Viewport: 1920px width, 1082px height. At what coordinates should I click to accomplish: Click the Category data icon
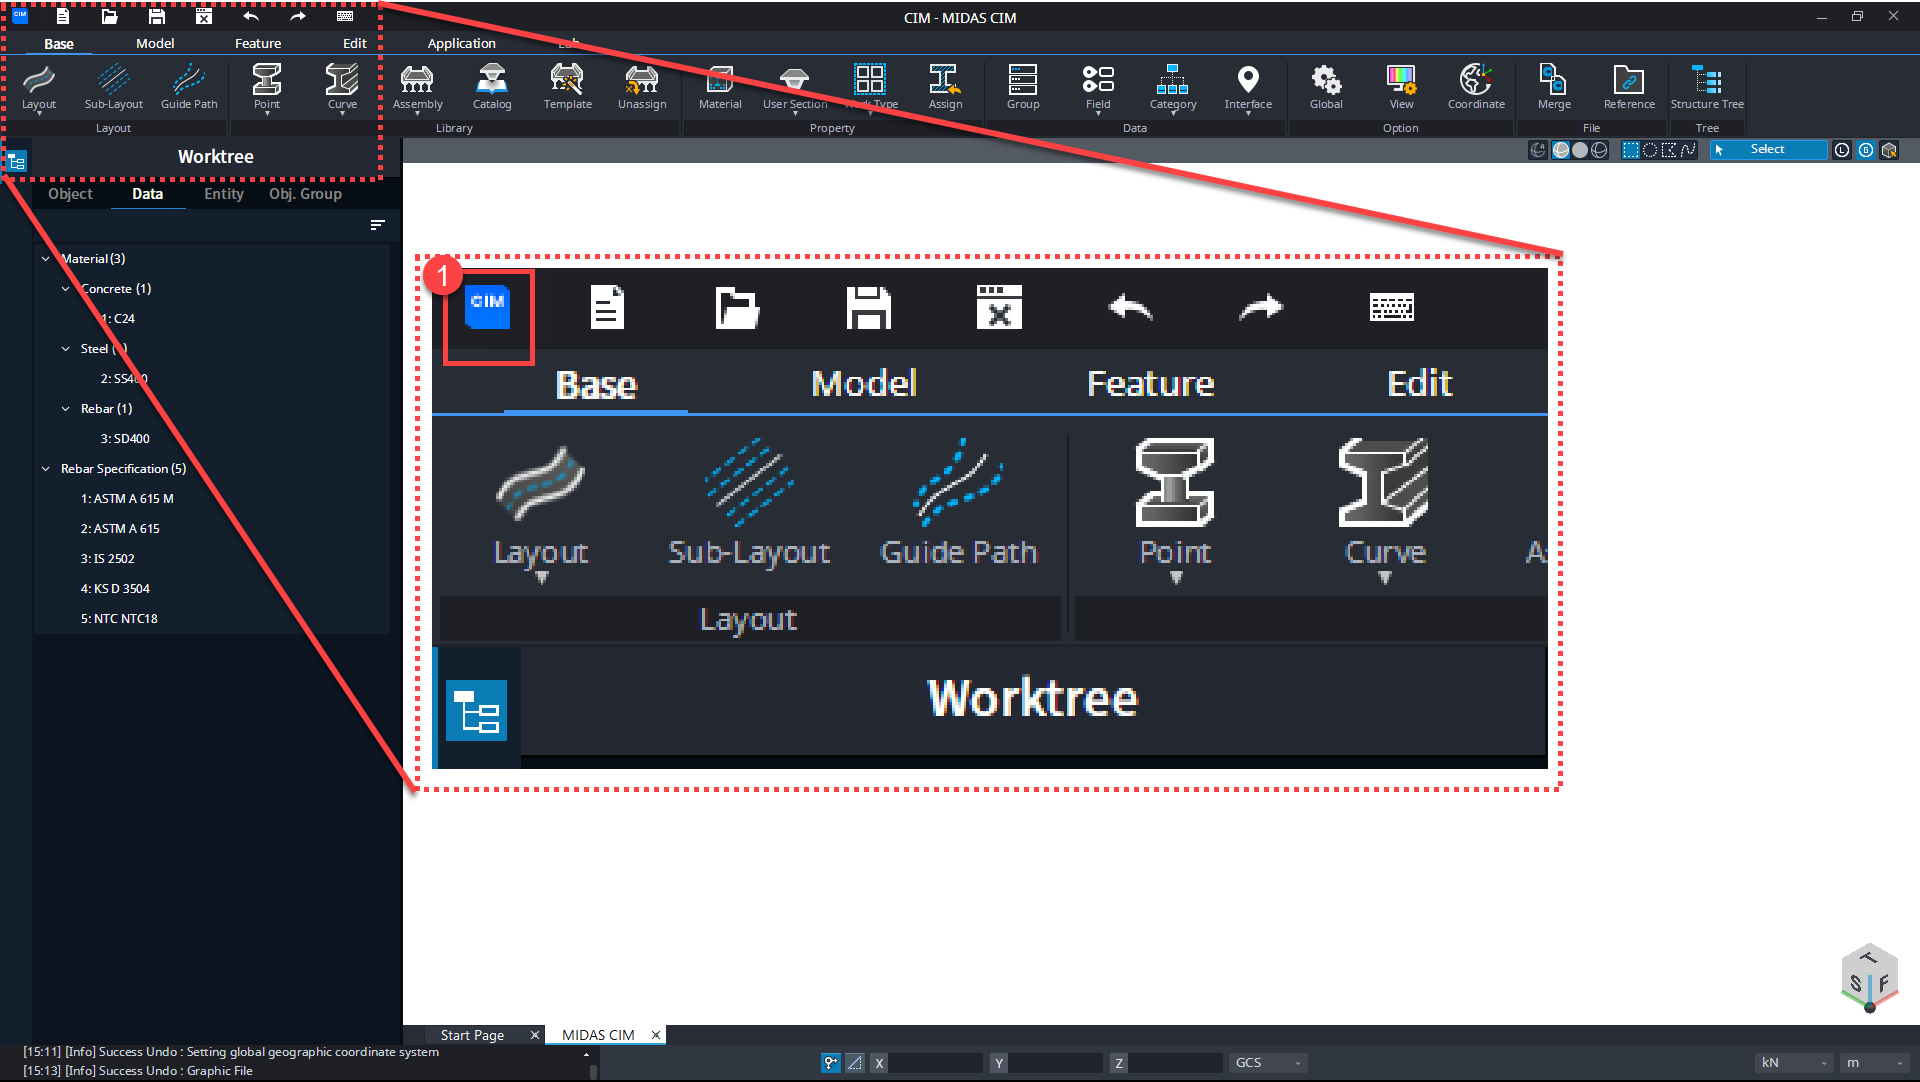click(x=1173, y=79)
